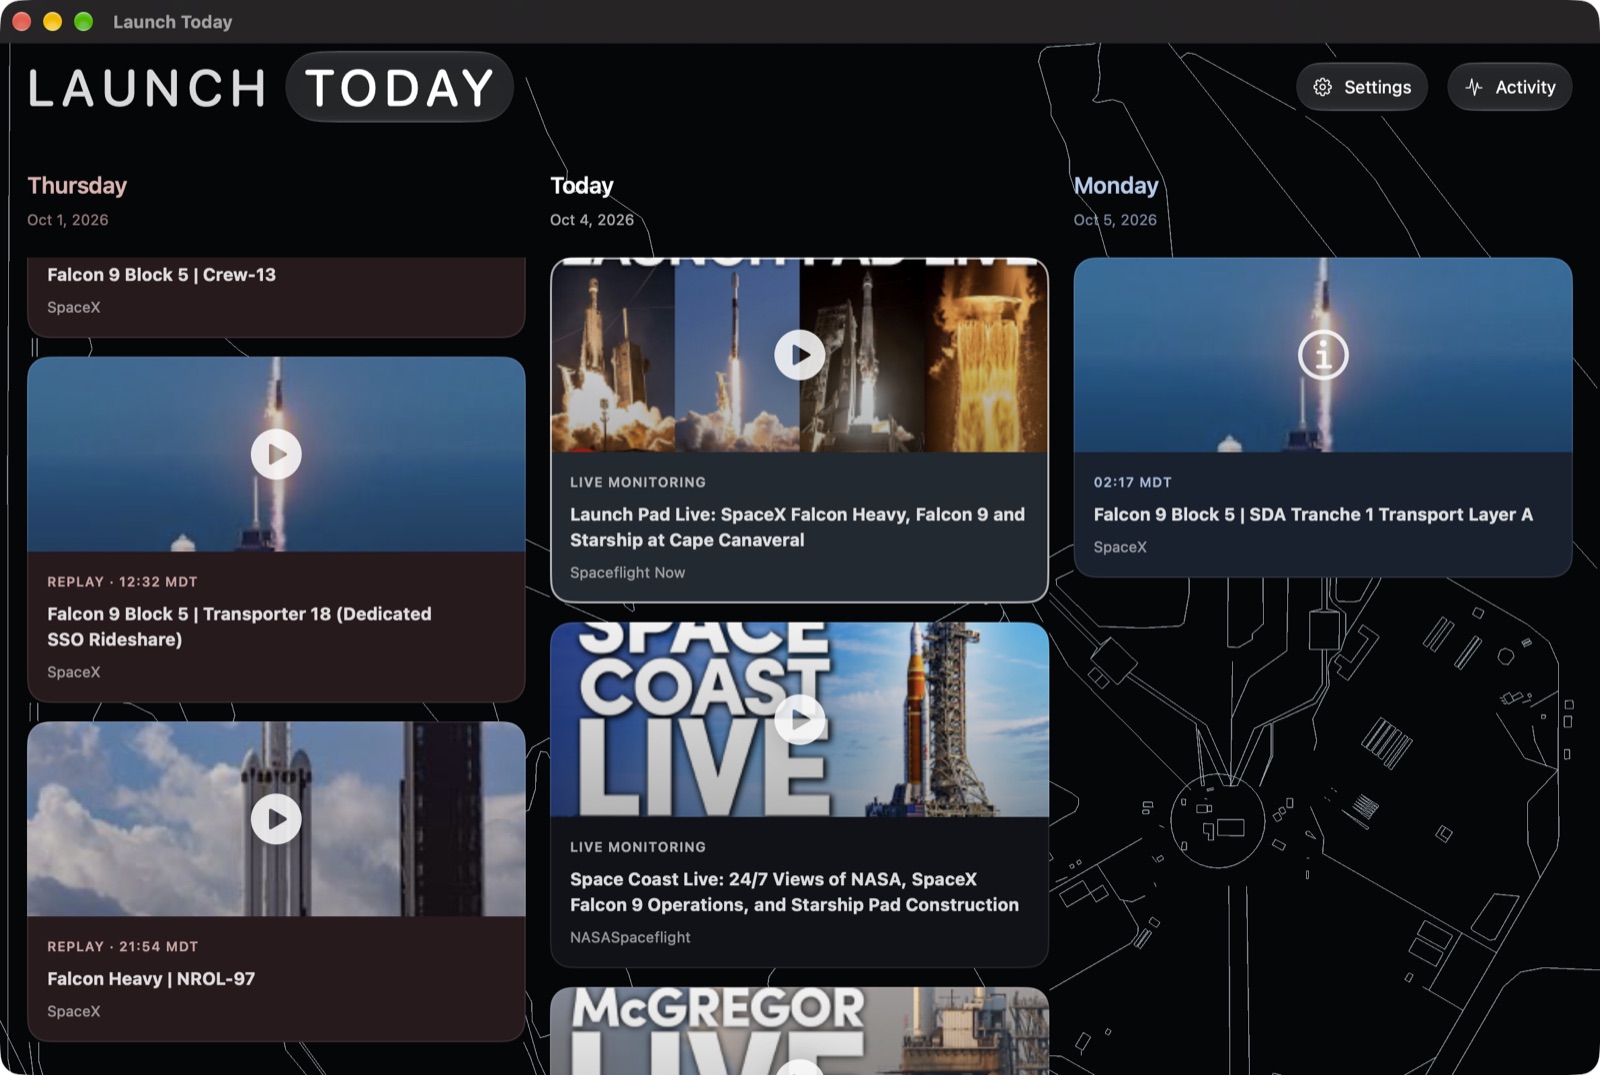The image size is (1600, 1075).
Task: Click the Activity pulse icon
Action: (1473, 87)
